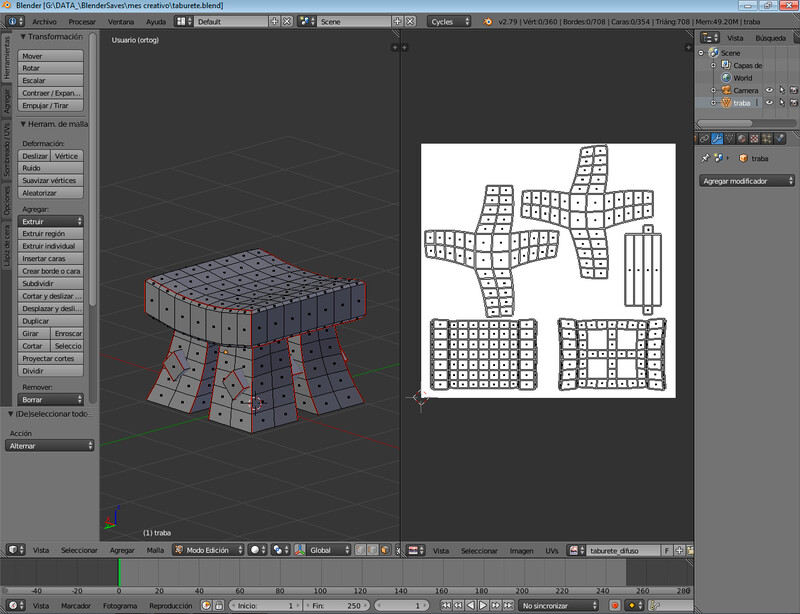The width and height of the screenshot is (800, 614).
Task: Open the Procesar menu in top bar
Action: click(x=82, y=21)
